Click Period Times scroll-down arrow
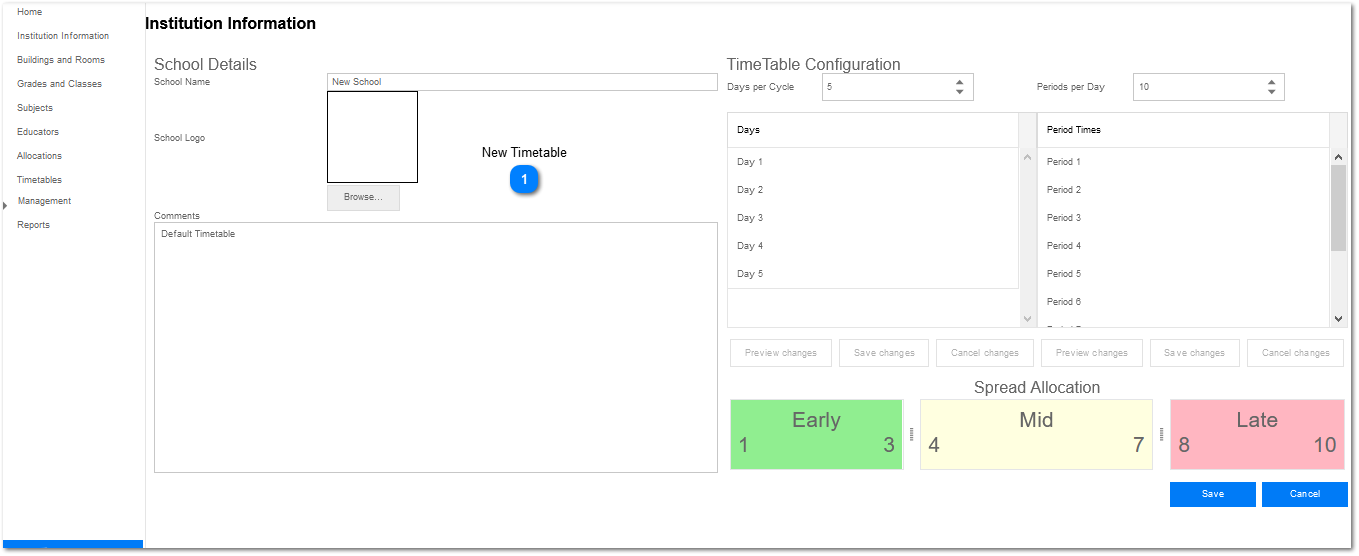This screenshot has height=556, width=1359. tap(1339, 318)
